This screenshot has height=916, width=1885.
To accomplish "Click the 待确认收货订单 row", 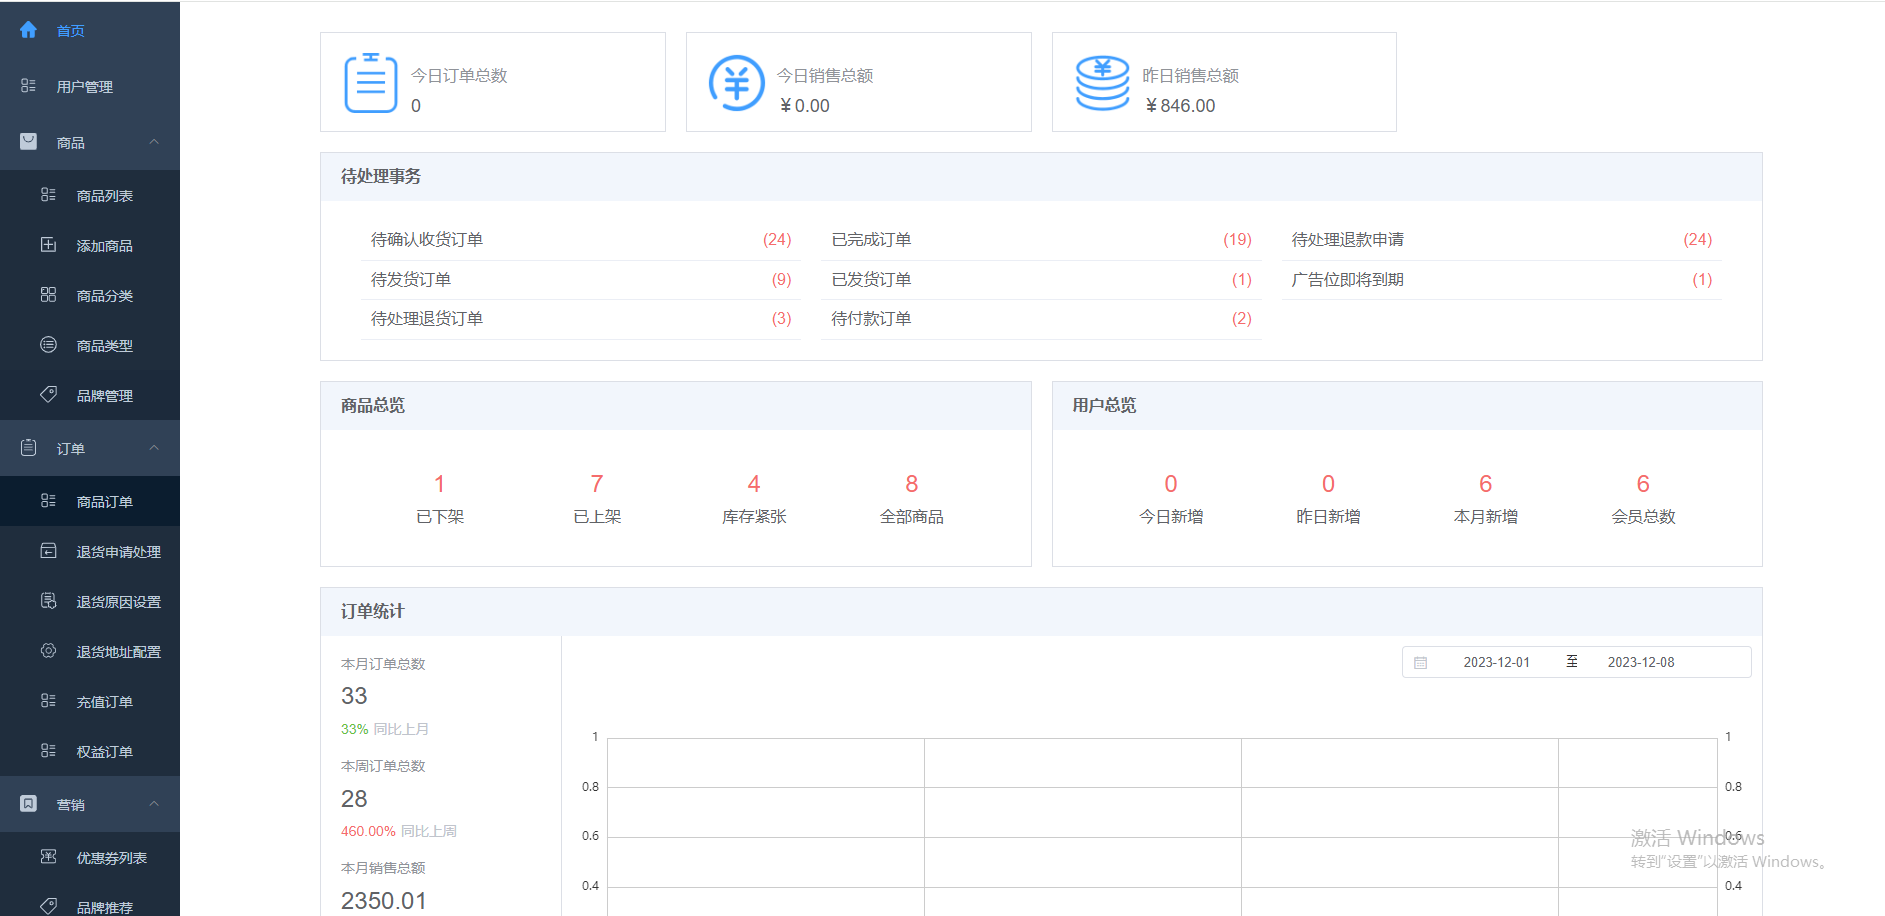I will 581,240.
